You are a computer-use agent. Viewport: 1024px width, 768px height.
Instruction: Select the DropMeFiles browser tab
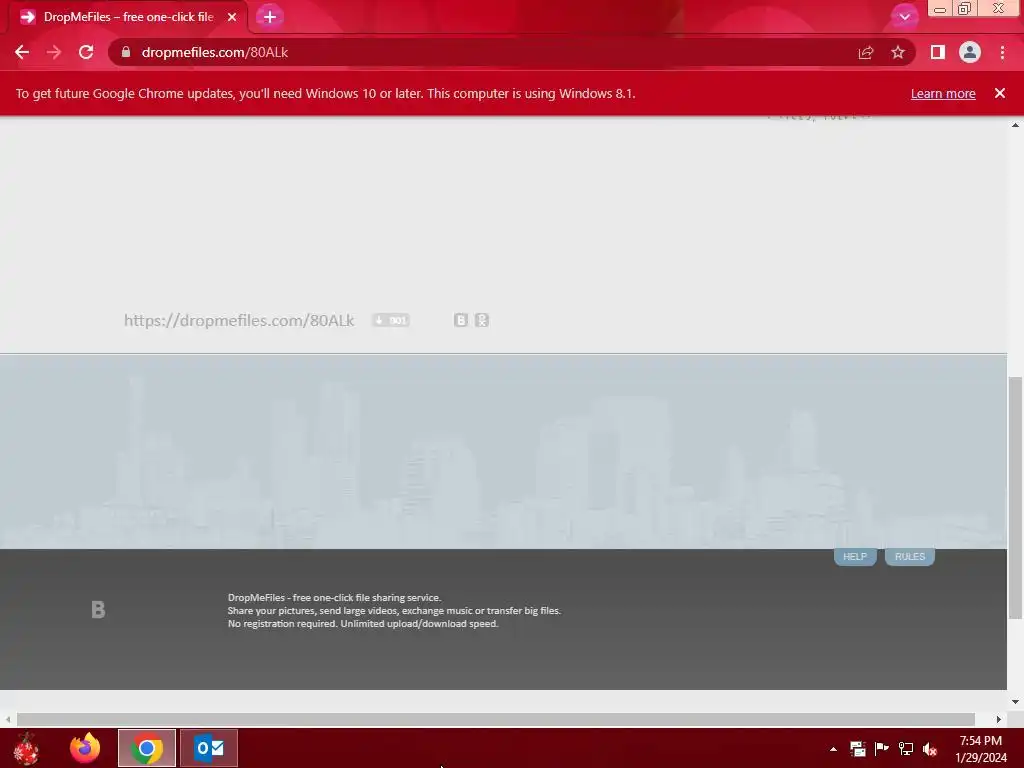127,17
